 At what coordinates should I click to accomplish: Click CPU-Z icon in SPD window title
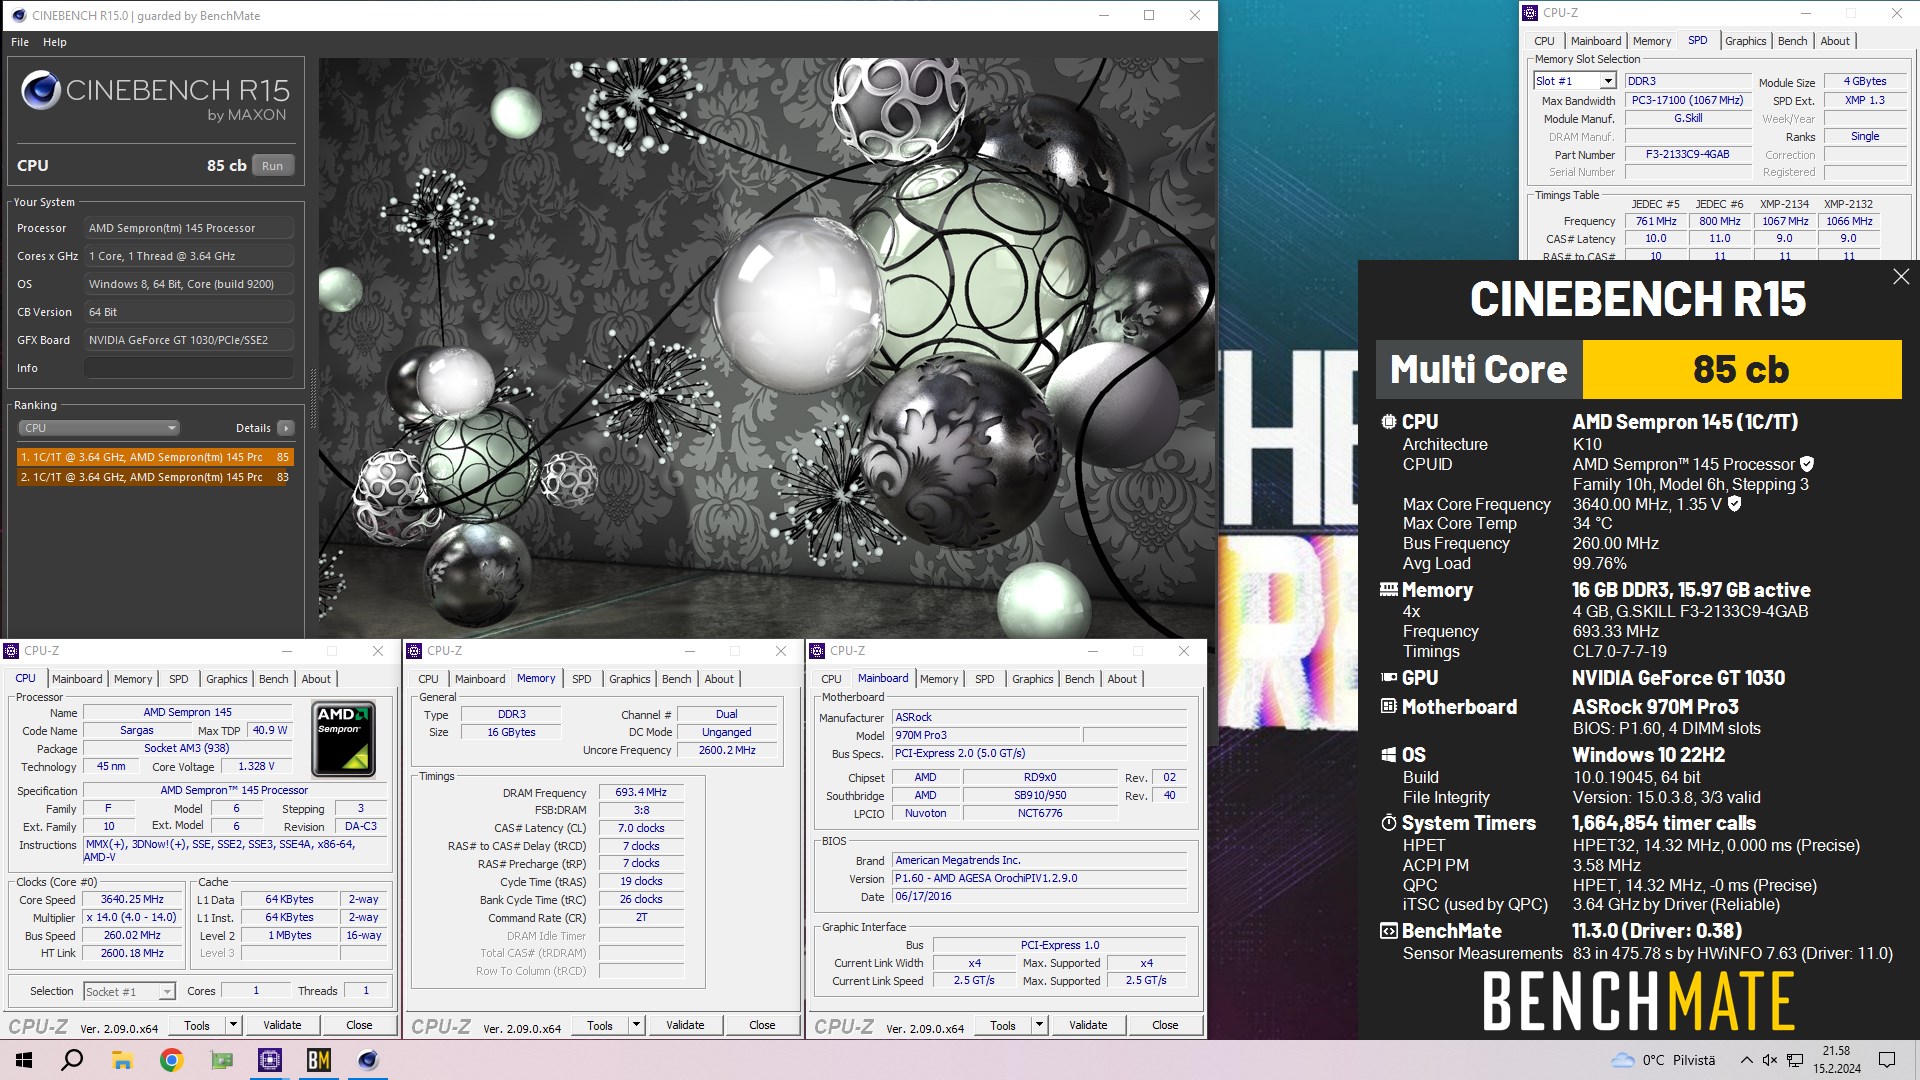[x=1530, y=13]
